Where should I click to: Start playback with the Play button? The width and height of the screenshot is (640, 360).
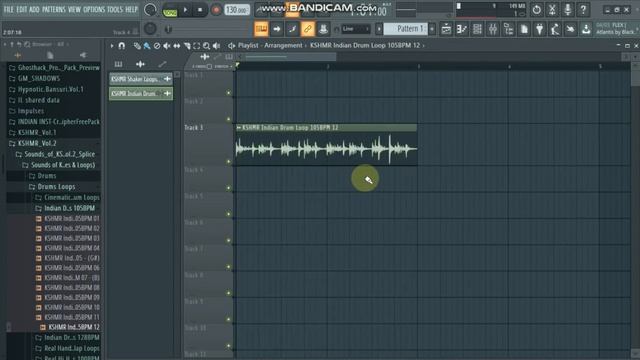(x=185, y=10)
